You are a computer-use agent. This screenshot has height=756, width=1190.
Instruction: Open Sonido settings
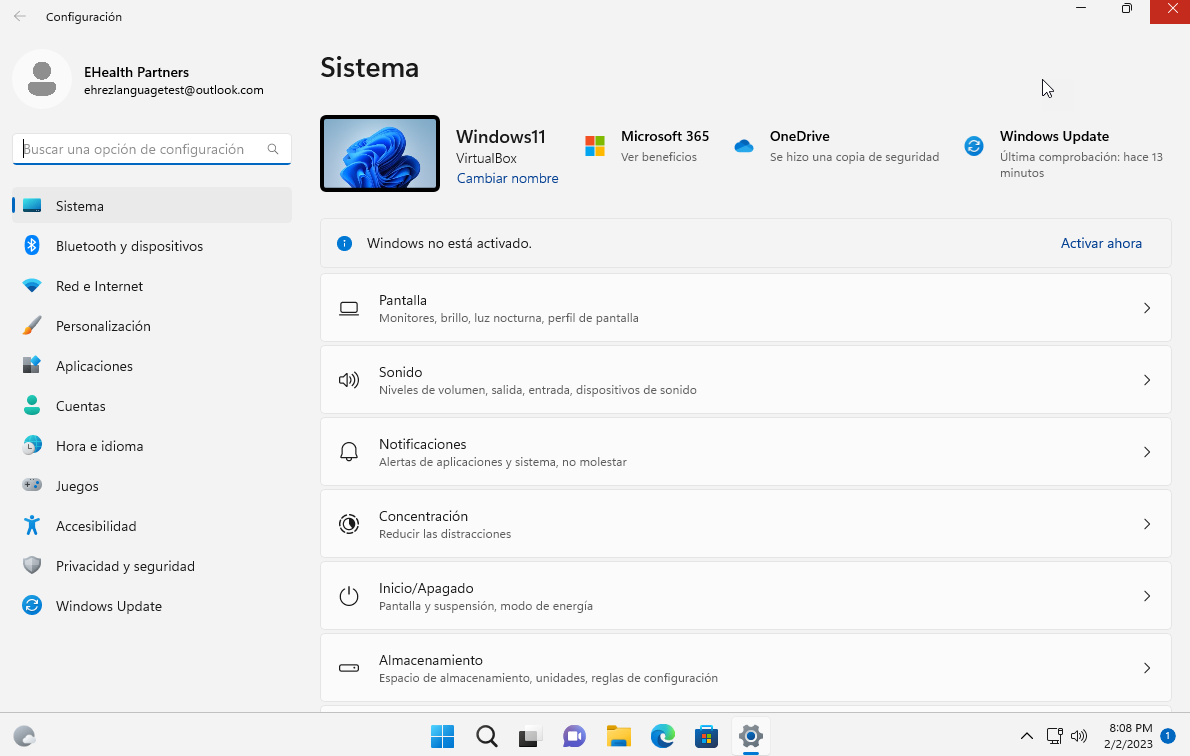[745, 380]
